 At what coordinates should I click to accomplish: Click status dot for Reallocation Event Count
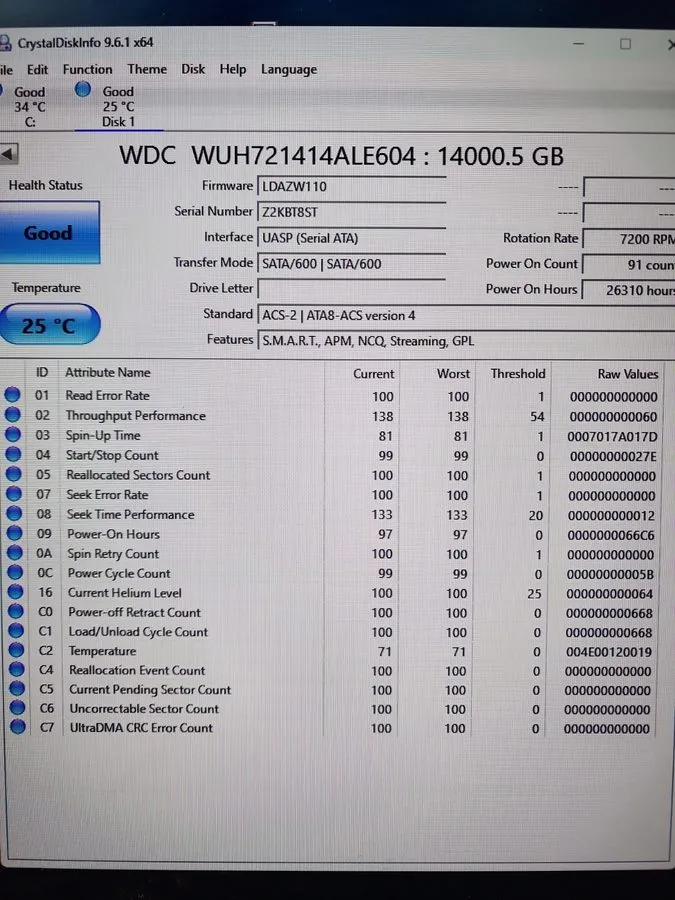[x=17, y=669]
